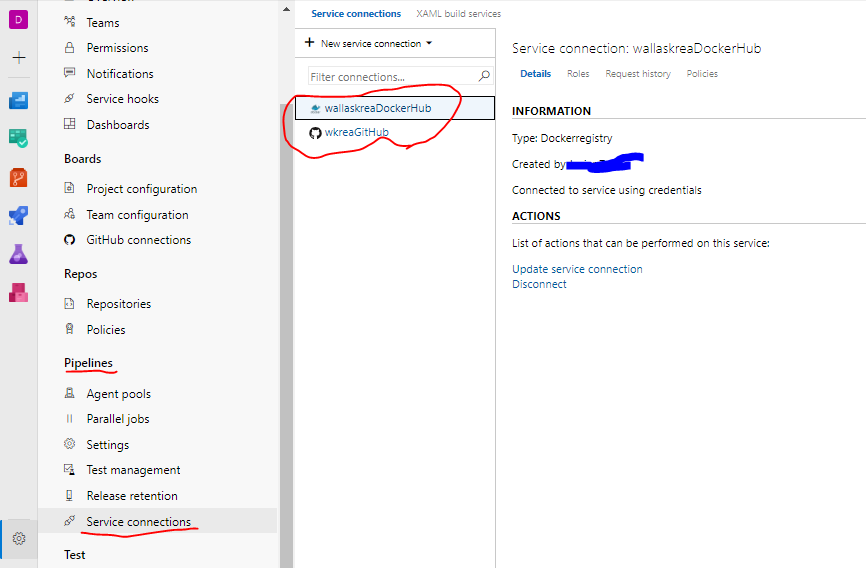Click the Project settings gear icon

point(19,538)
